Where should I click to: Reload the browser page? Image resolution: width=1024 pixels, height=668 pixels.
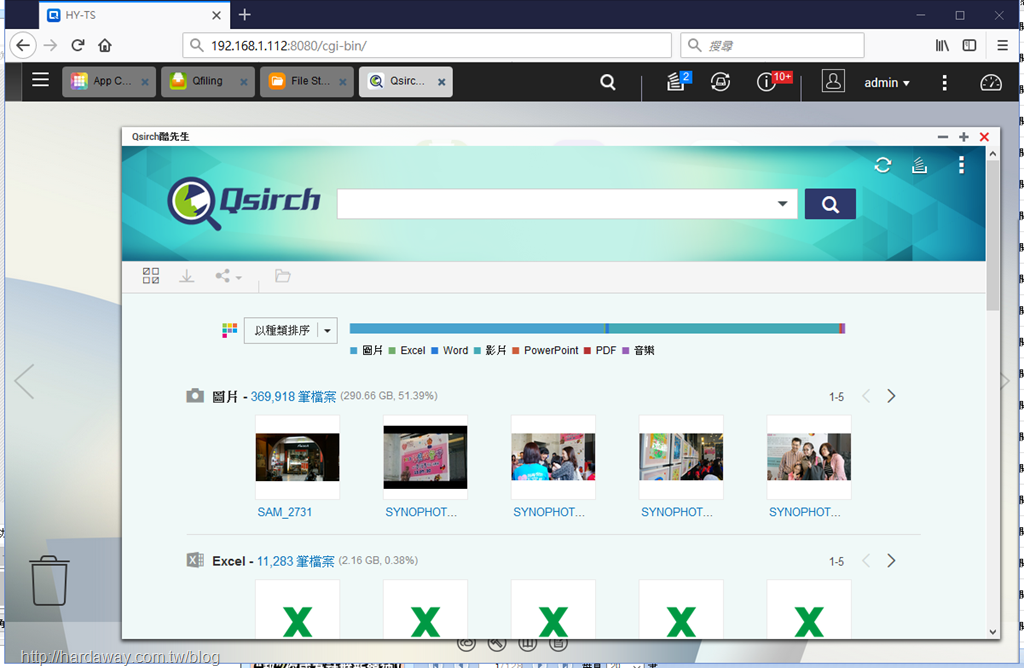pos(78,45)
